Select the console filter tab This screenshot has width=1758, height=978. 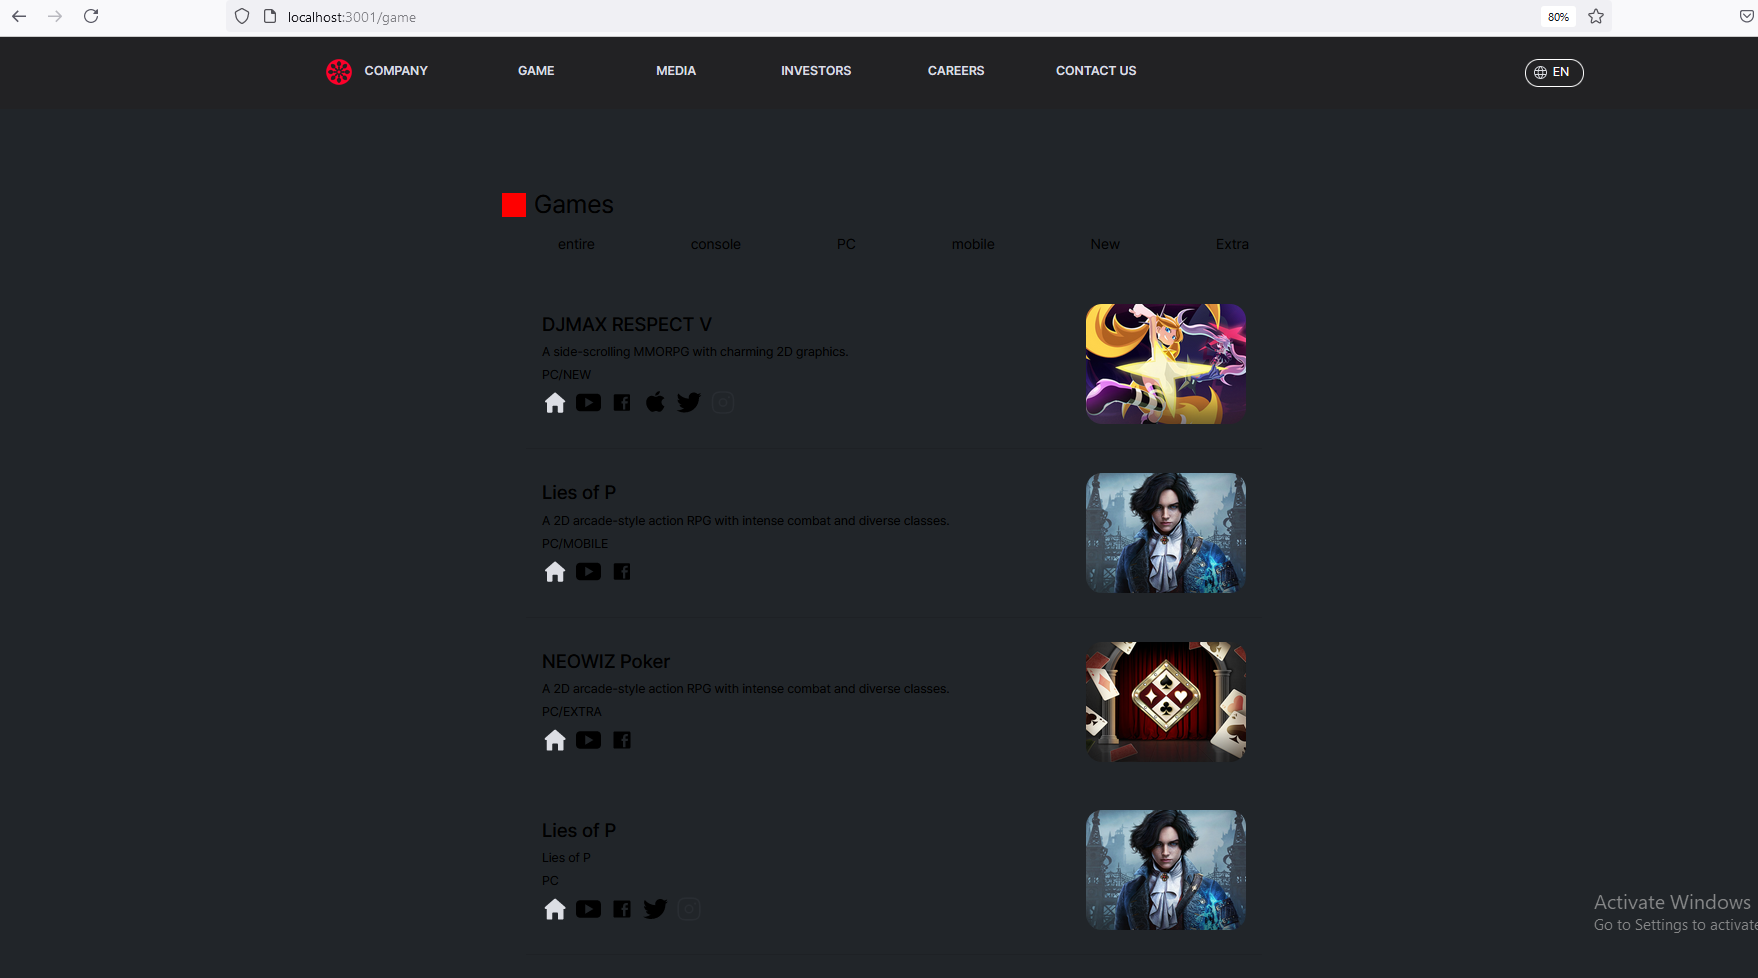[x=716, y=244]
